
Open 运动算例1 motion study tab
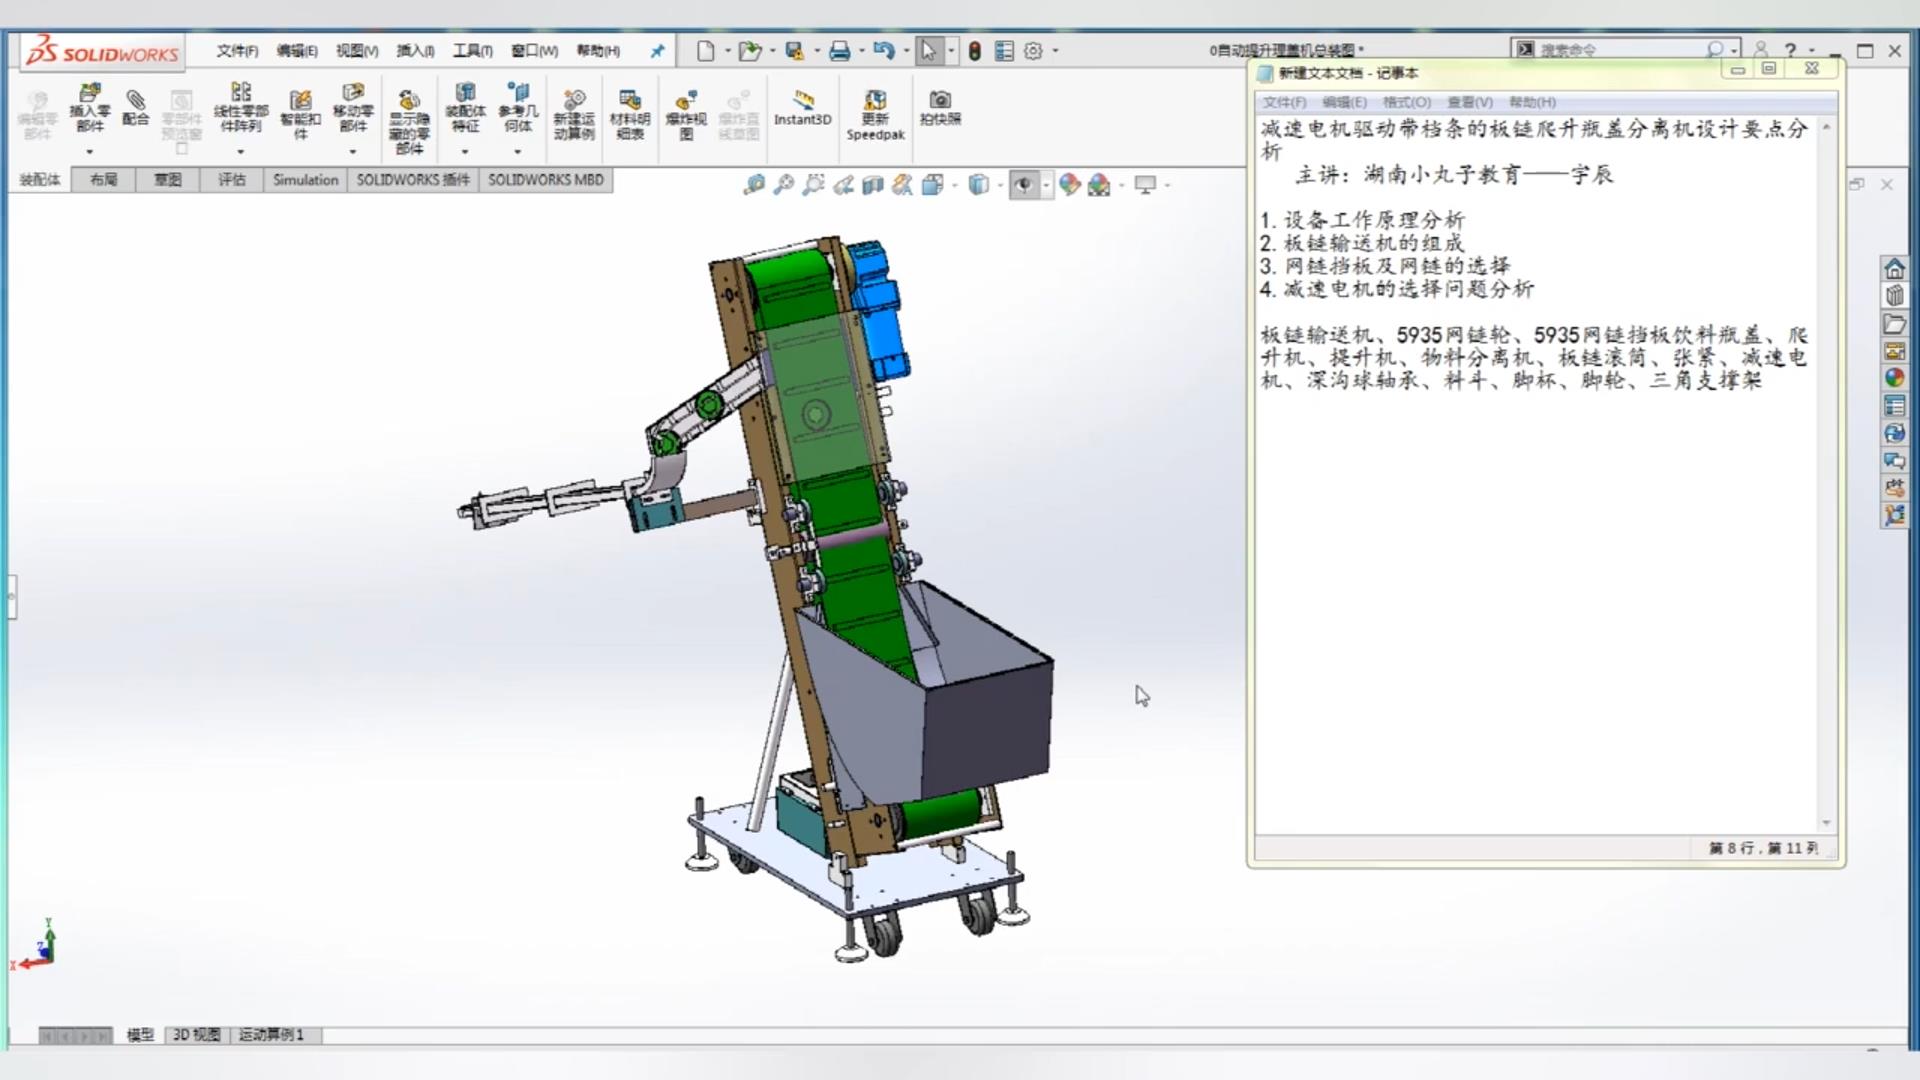271,1035
